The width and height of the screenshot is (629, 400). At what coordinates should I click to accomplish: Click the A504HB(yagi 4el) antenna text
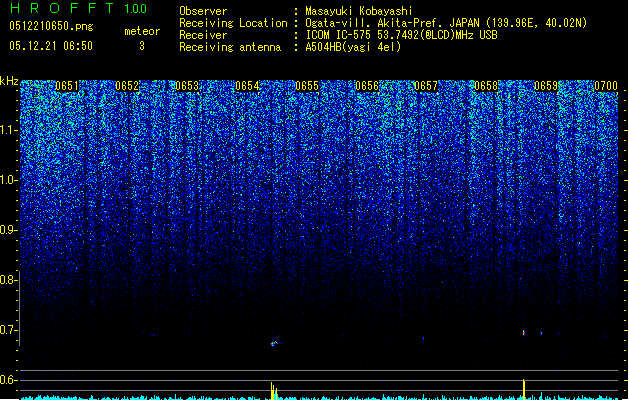[x=353, y=47]
